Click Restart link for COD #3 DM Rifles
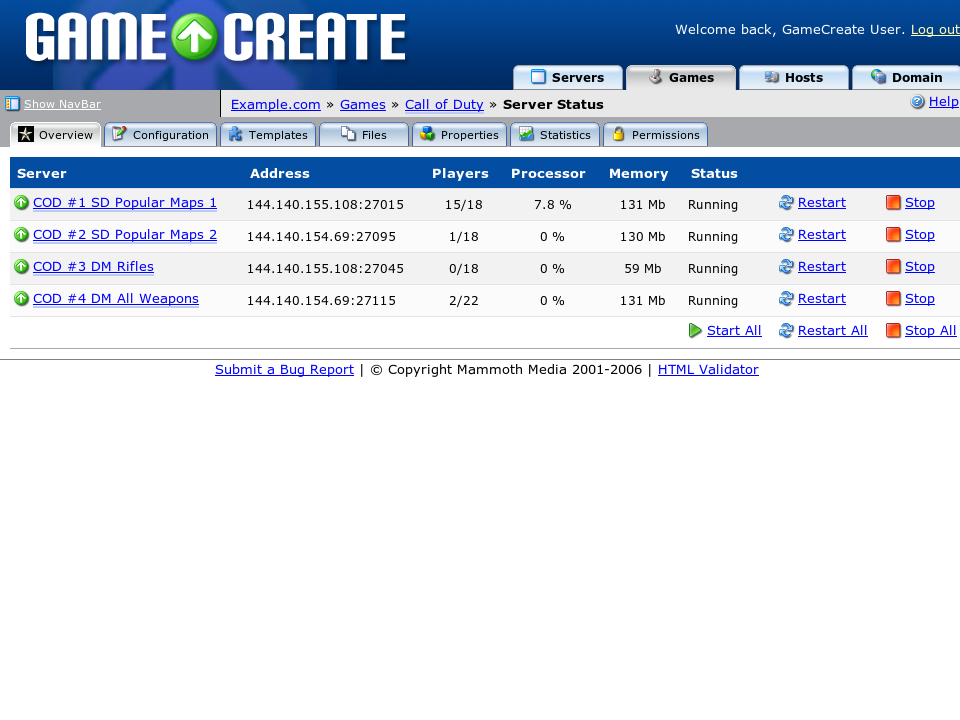 click(822, 266)
